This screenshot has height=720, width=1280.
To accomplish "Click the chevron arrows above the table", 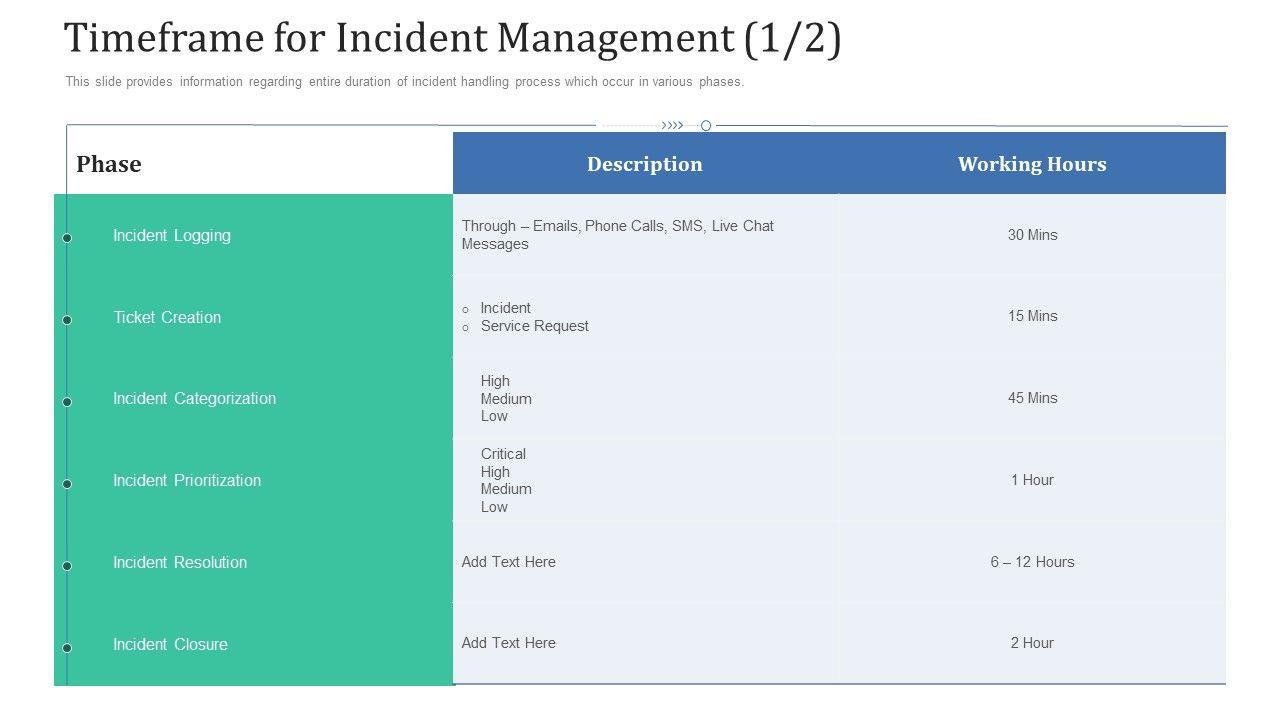I will (x=673, y=126).
